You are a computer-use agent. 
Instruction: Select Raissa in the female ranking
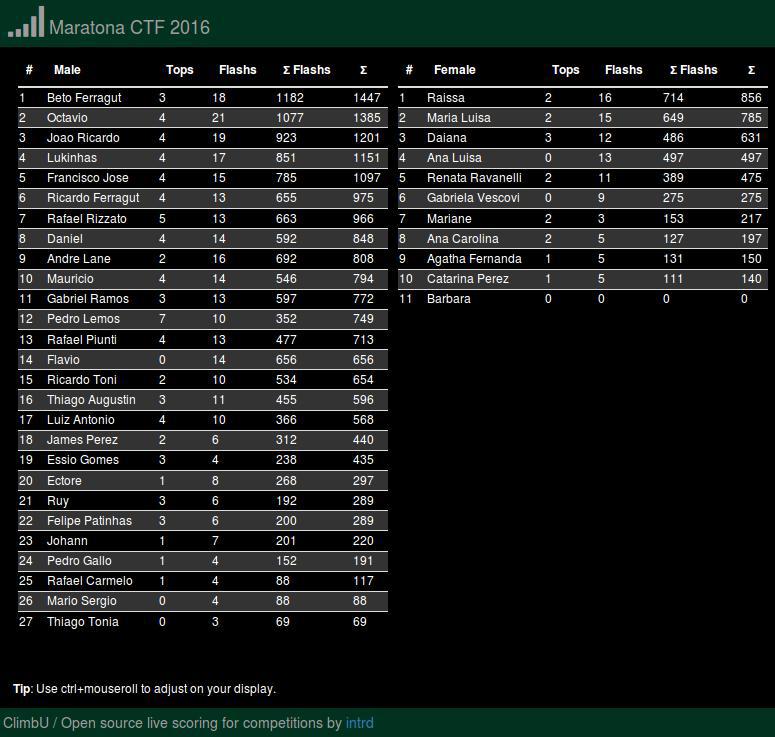click(445, 98)
